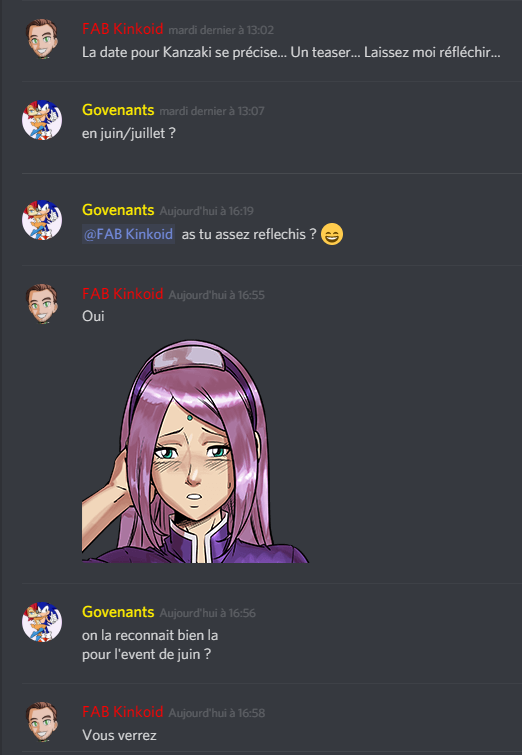Click the grinning emoji after "reflechis ?"
Image resolution: width=522 pixels, height=755 pixels.
pos(332,234)
